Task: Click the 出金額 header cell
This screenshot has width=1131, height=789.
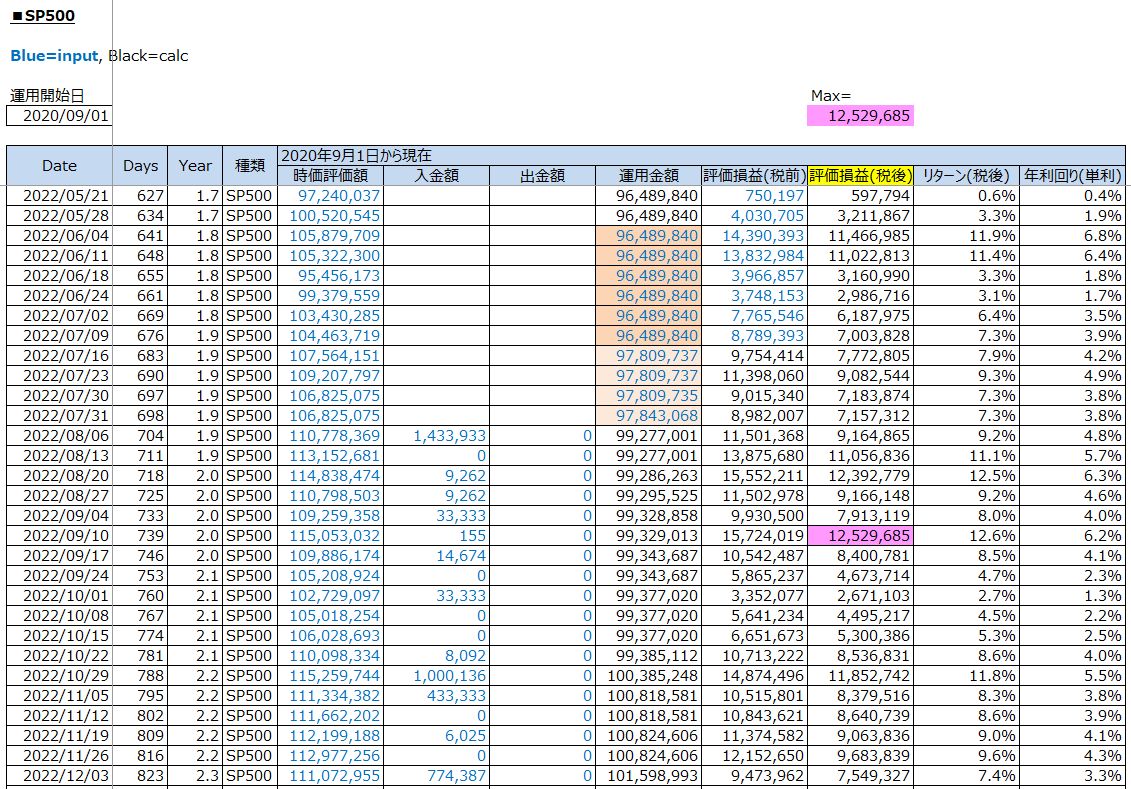Action: point(543,176)
